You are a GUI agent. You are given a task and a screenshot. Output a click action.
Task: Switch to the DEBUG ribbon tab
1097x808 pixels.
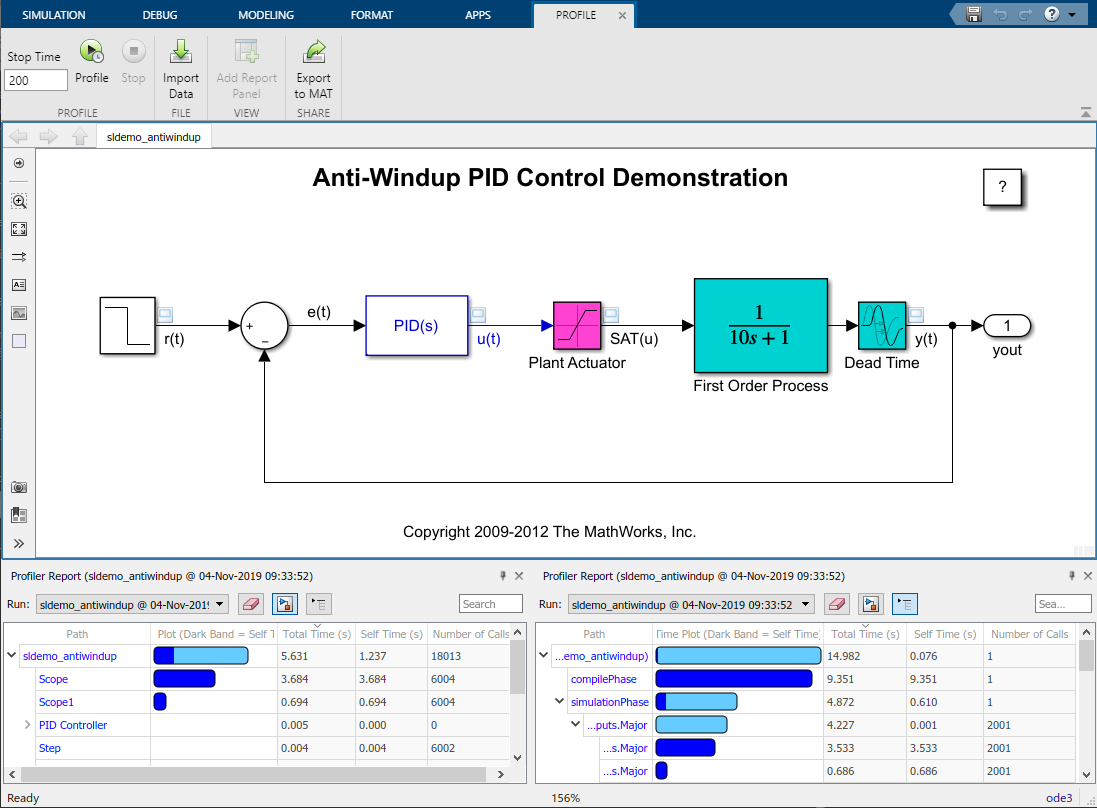pyautogui.click(x=161, y=14)
